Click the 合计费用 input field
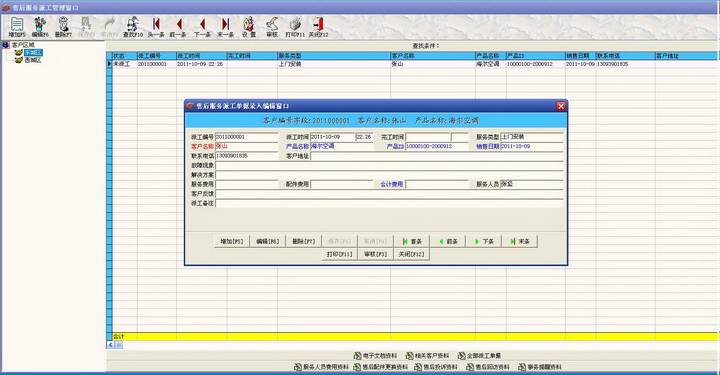This screenshot has height=375, width=720. click(x=437, y=185)
